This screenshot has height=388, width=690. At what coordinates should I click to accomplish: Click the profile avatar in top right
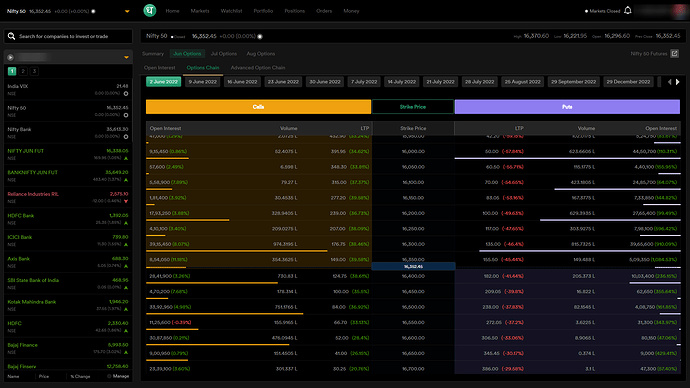pos(680,11)
